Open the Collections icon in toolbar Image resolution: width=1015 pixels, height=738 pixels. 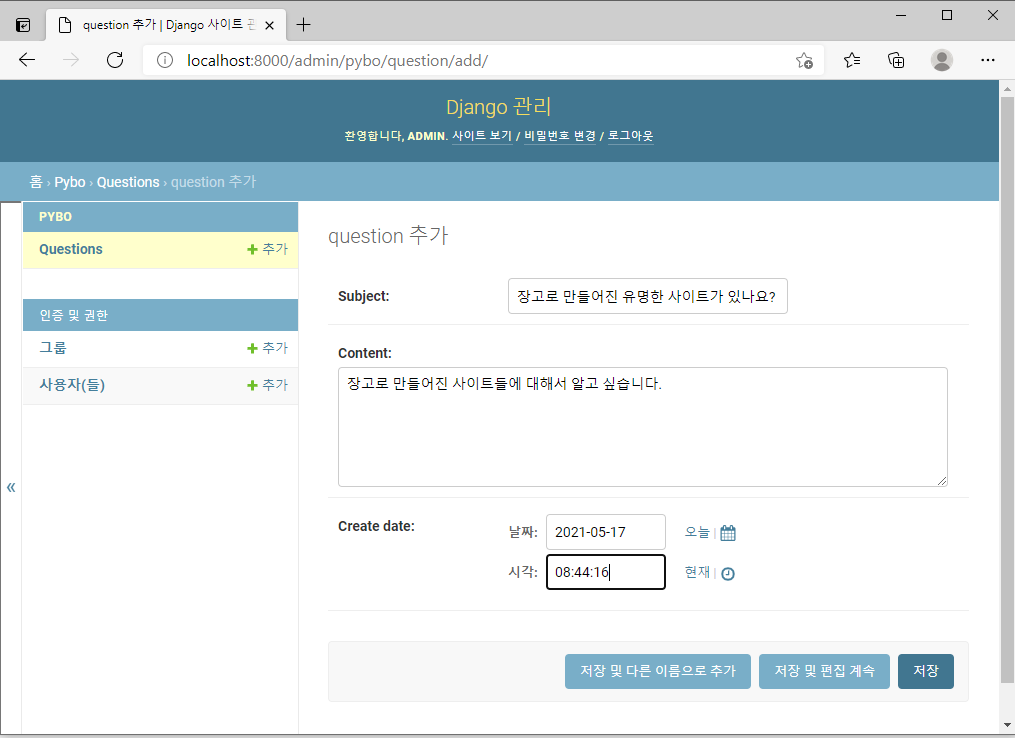click(896, 60)
